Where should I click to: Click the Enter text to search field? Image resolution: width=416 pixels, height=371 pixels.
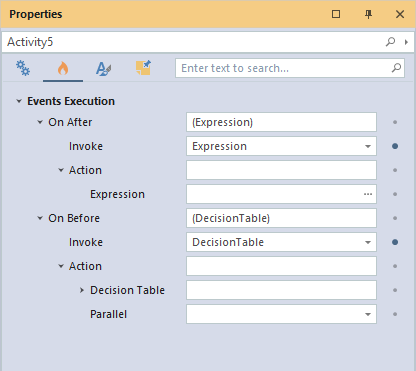click(290, 68)
